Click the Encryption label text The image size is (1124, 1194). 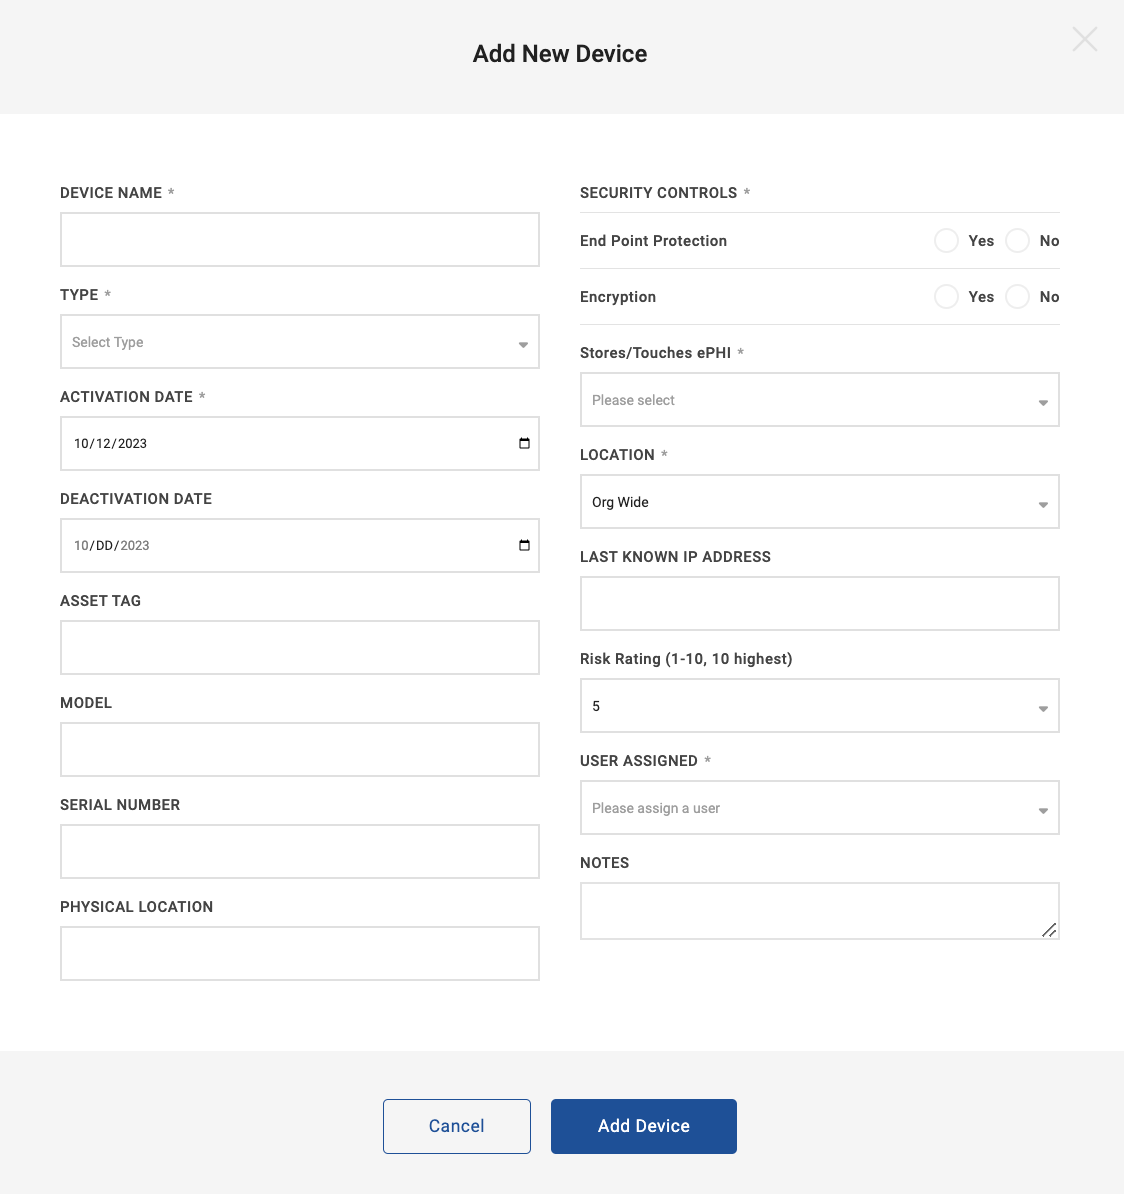[618, 297]
